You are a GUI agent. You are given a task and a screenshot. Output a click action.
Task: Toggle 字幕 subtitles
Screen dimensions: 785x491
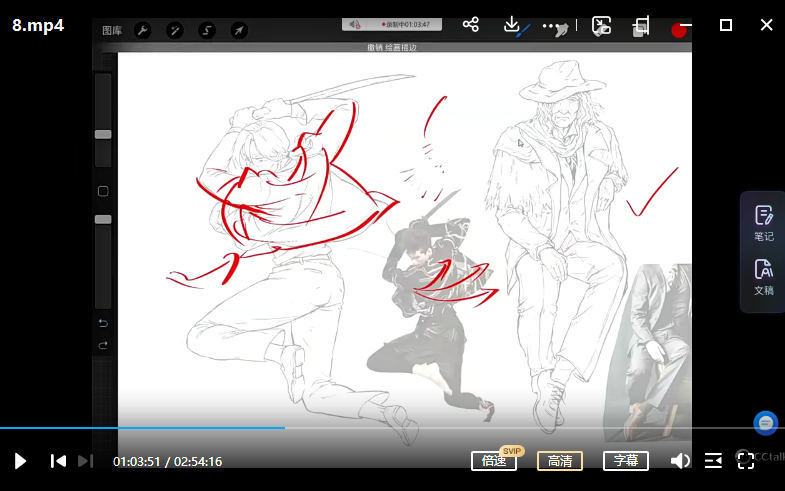point(625,461)
